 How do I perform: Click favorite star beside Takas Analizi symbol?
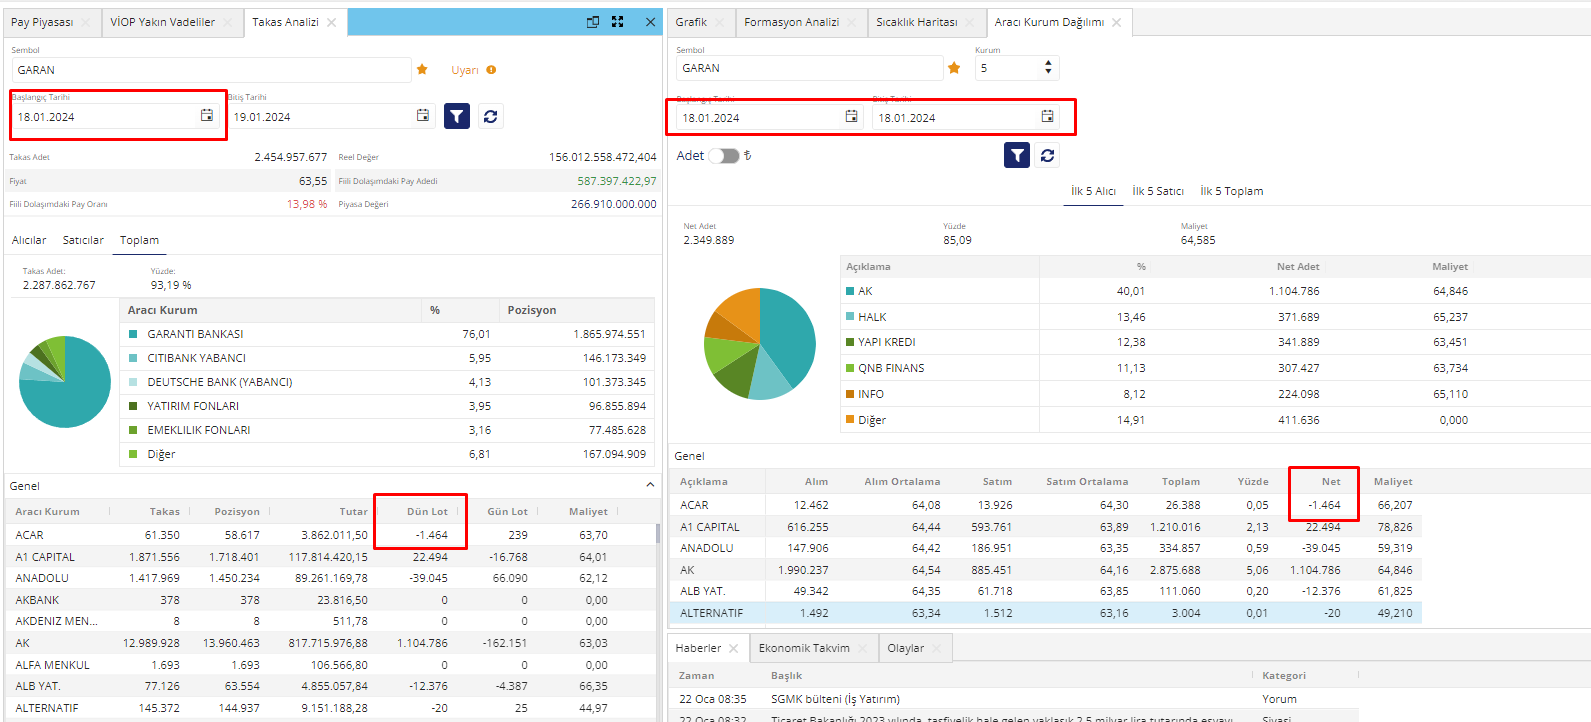coord(422,69)
